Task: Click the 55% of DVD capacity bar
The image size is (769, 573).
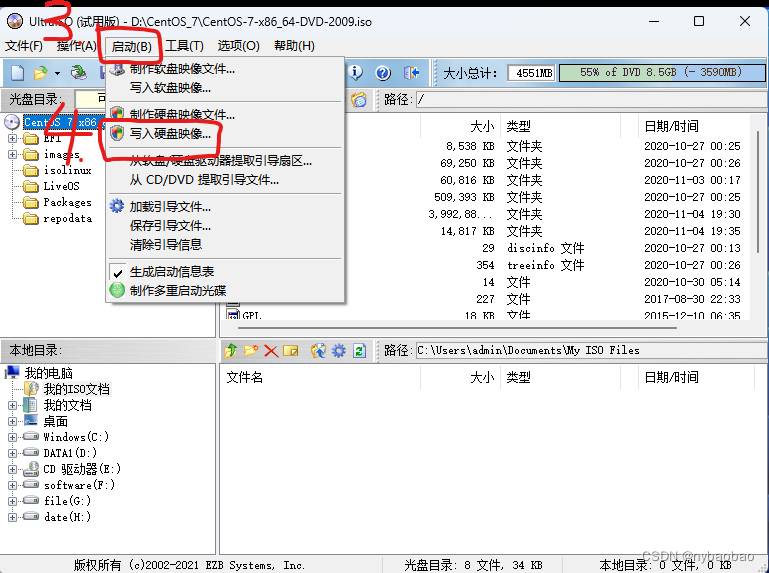Action: (651, 73)
